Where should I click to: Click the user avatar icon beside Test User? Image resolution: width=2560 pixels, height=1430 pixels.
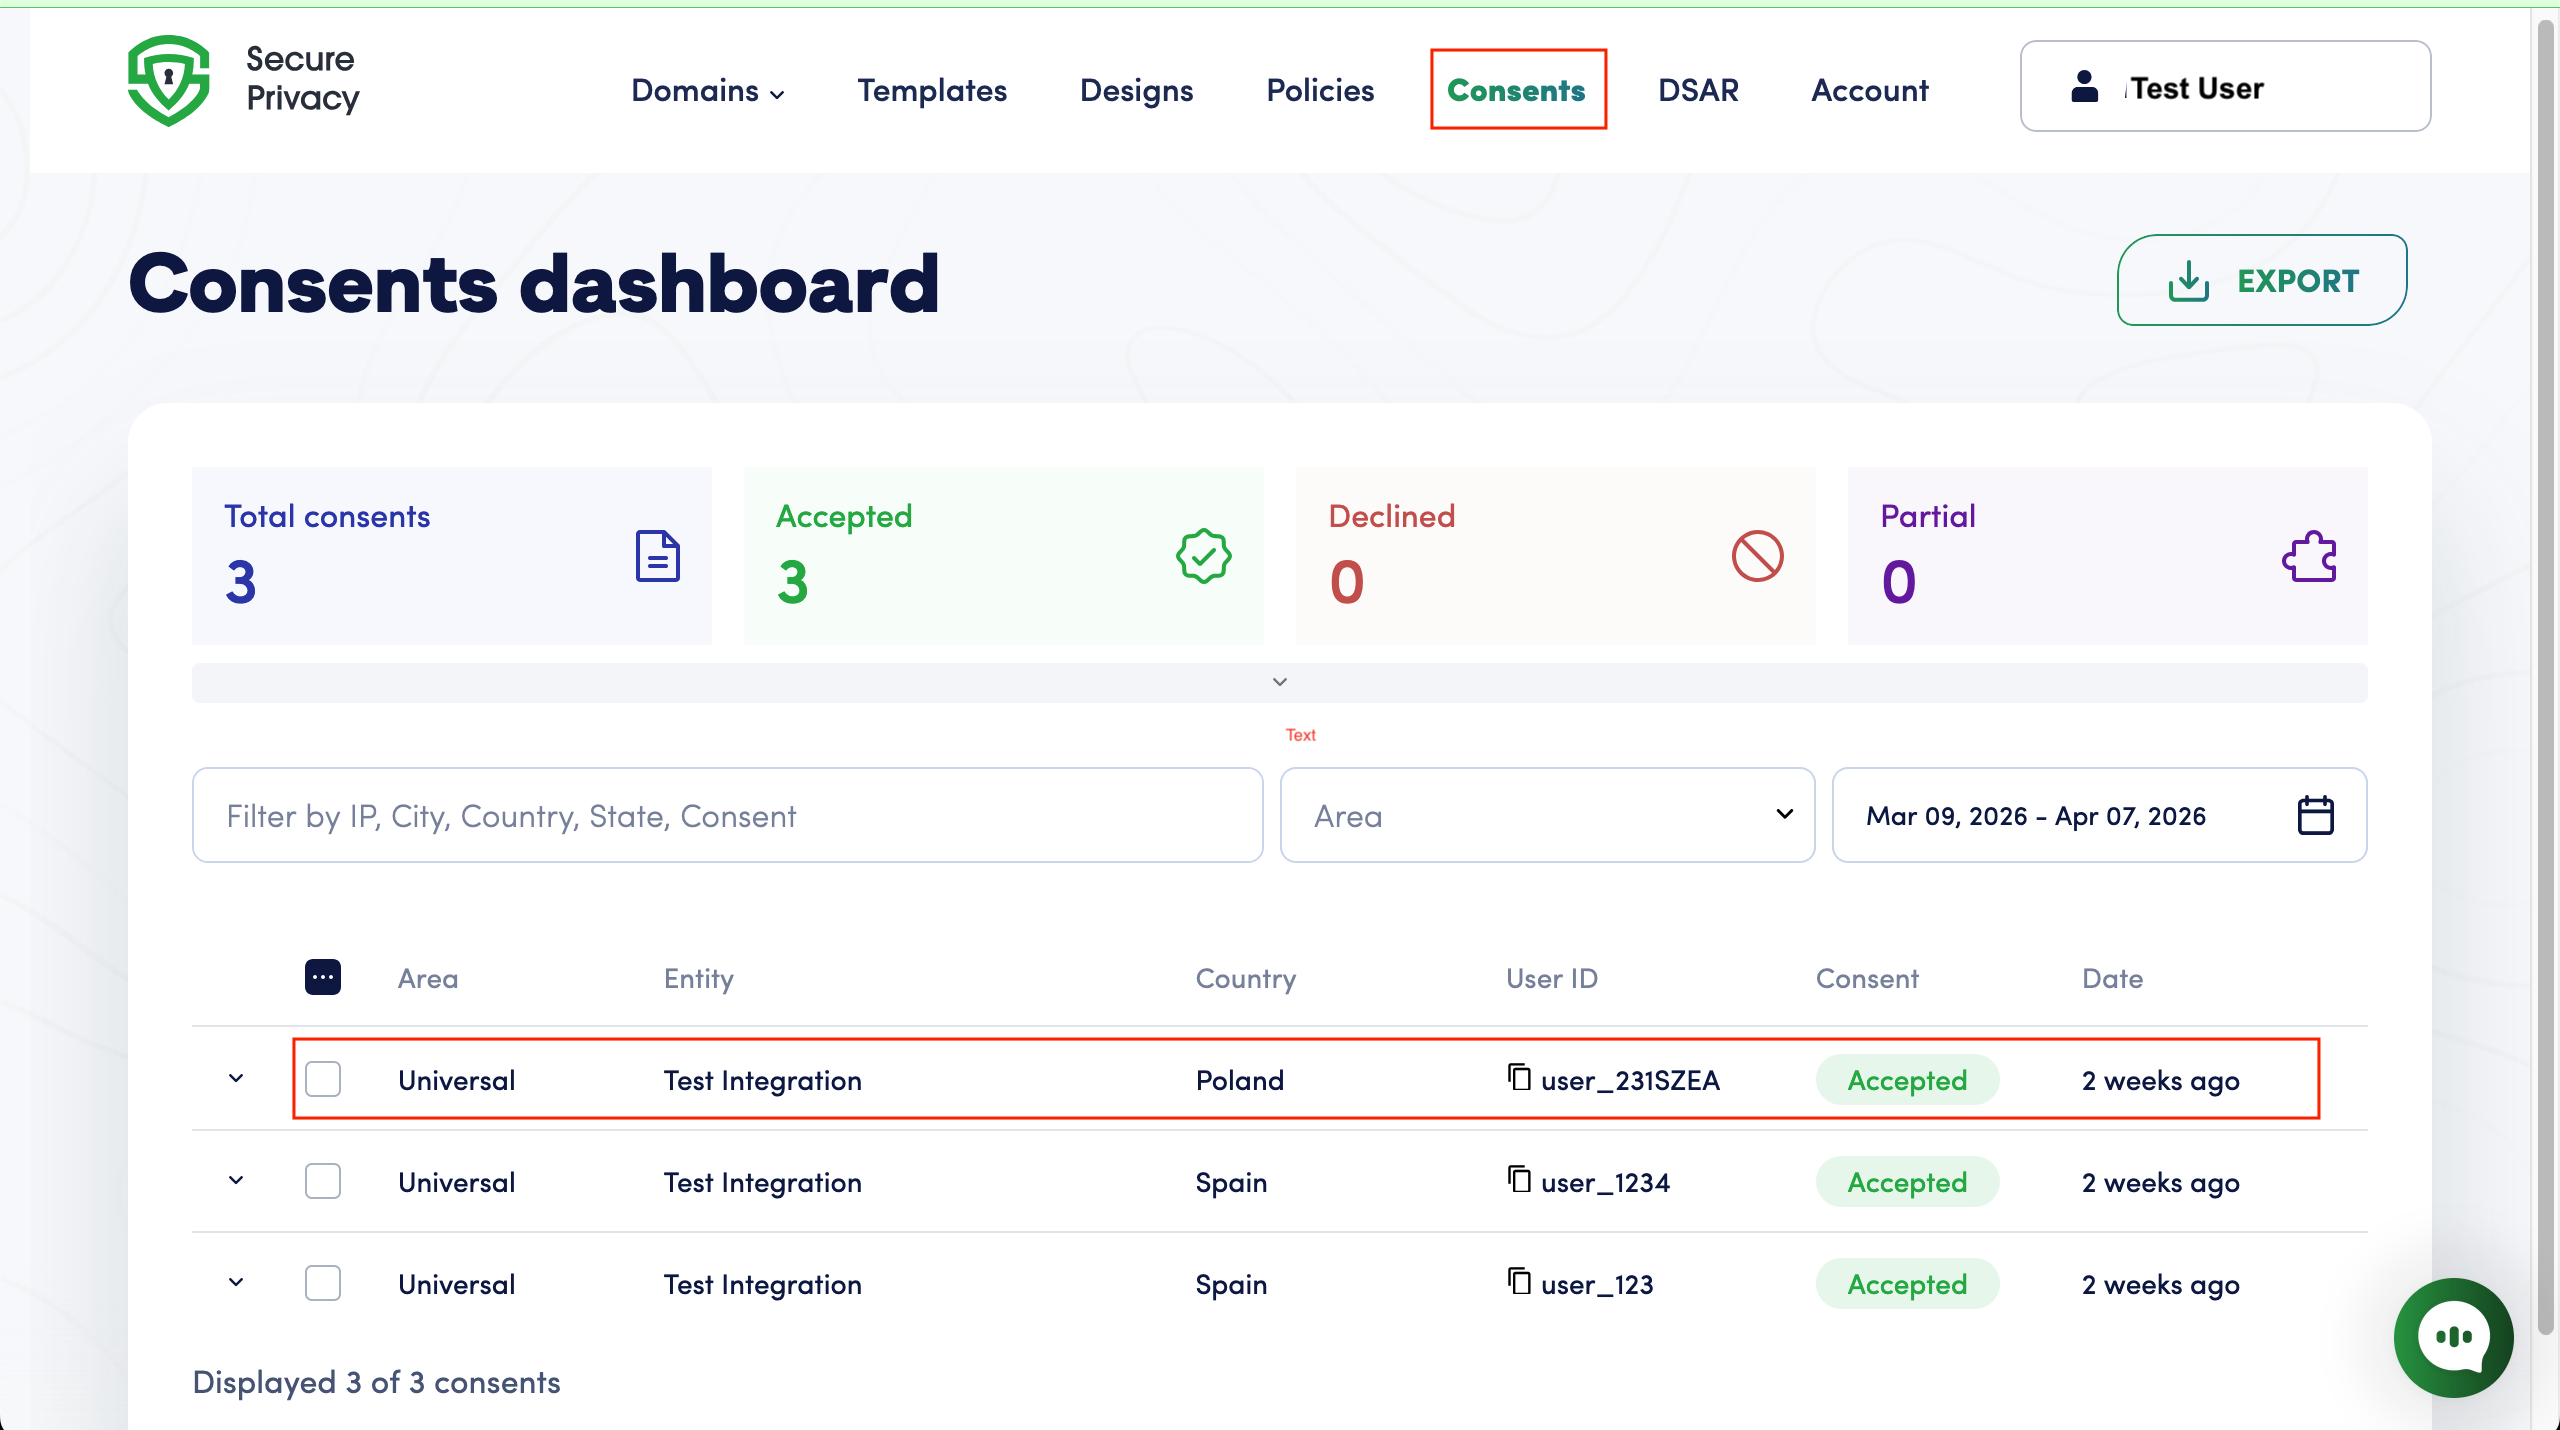pyautogui.click(x=2084, y=86)
